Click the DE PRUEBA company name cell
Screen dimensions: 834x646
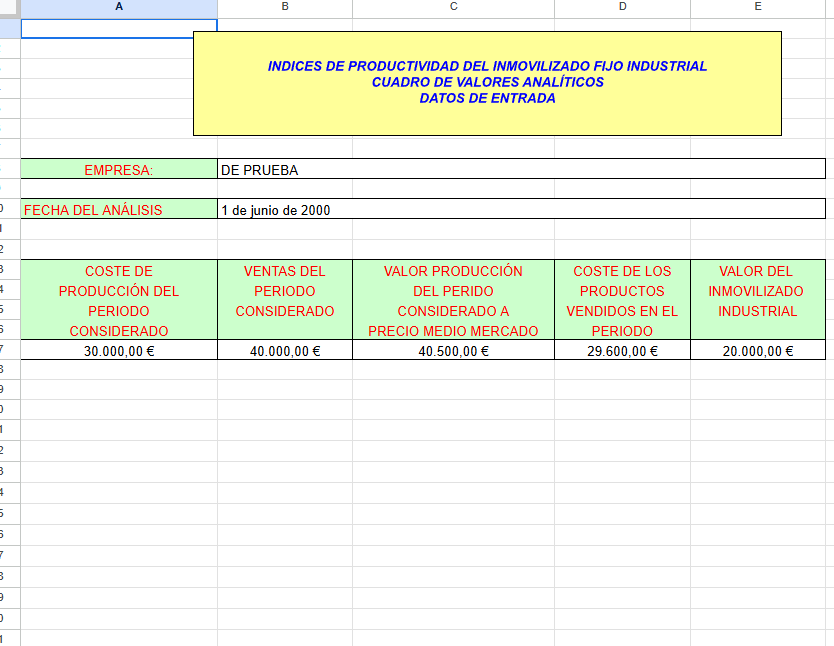click(x=521, y=170)
